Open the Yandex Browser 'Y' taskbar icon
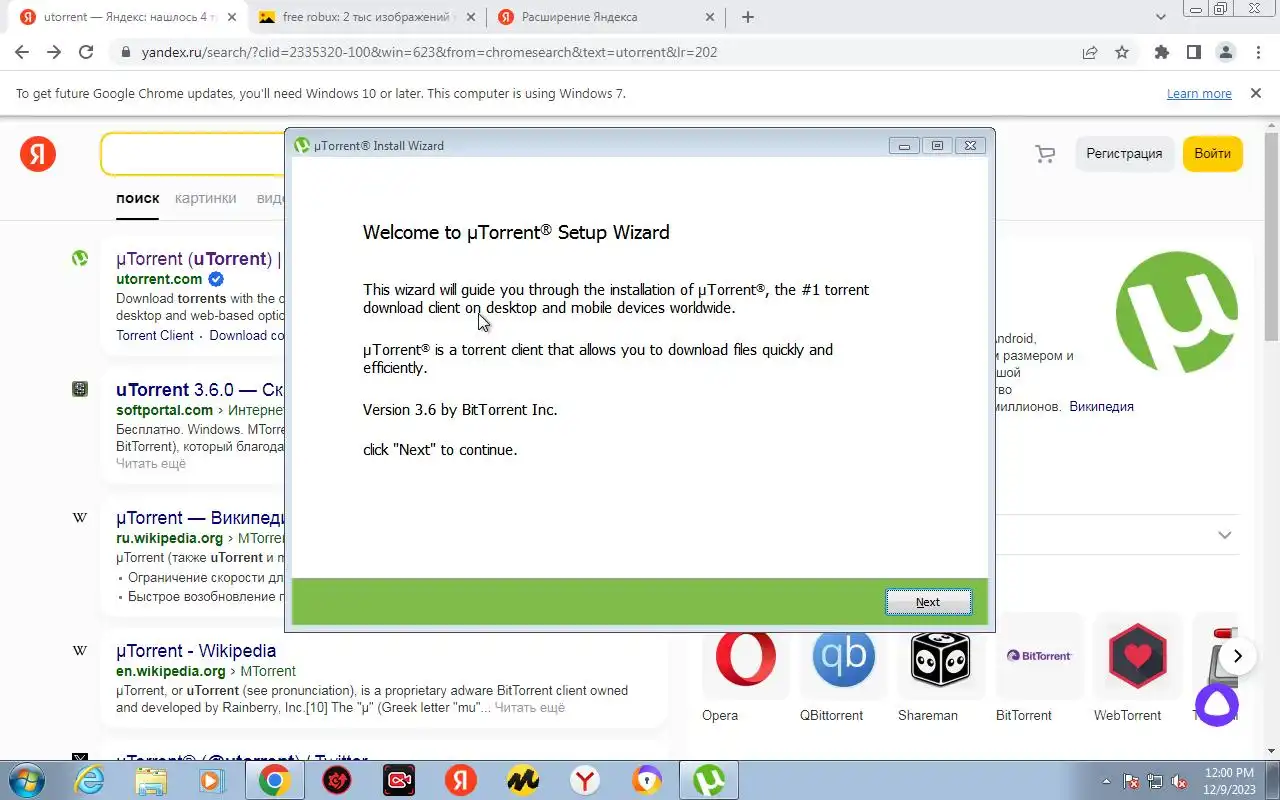This screenshot has width=1280, height=800. (585, 781)
